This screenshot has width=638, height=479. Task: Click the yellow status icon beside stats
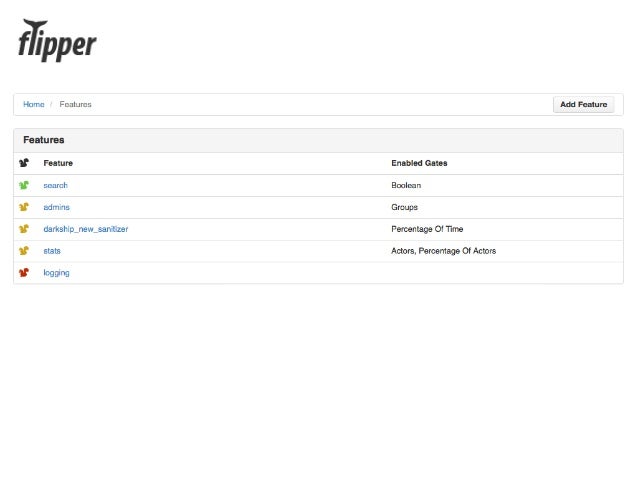click(24, 251)
